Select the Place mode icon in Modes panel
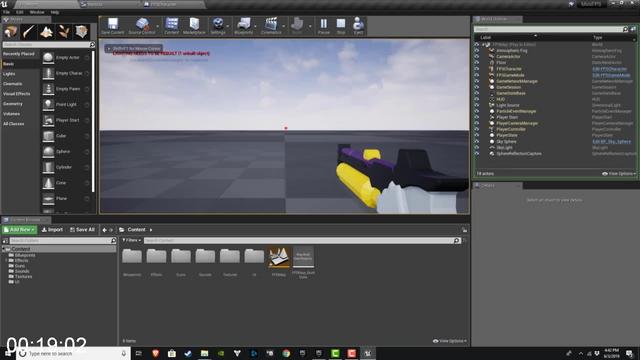640x360 pixels. click(x=11, y=32)
